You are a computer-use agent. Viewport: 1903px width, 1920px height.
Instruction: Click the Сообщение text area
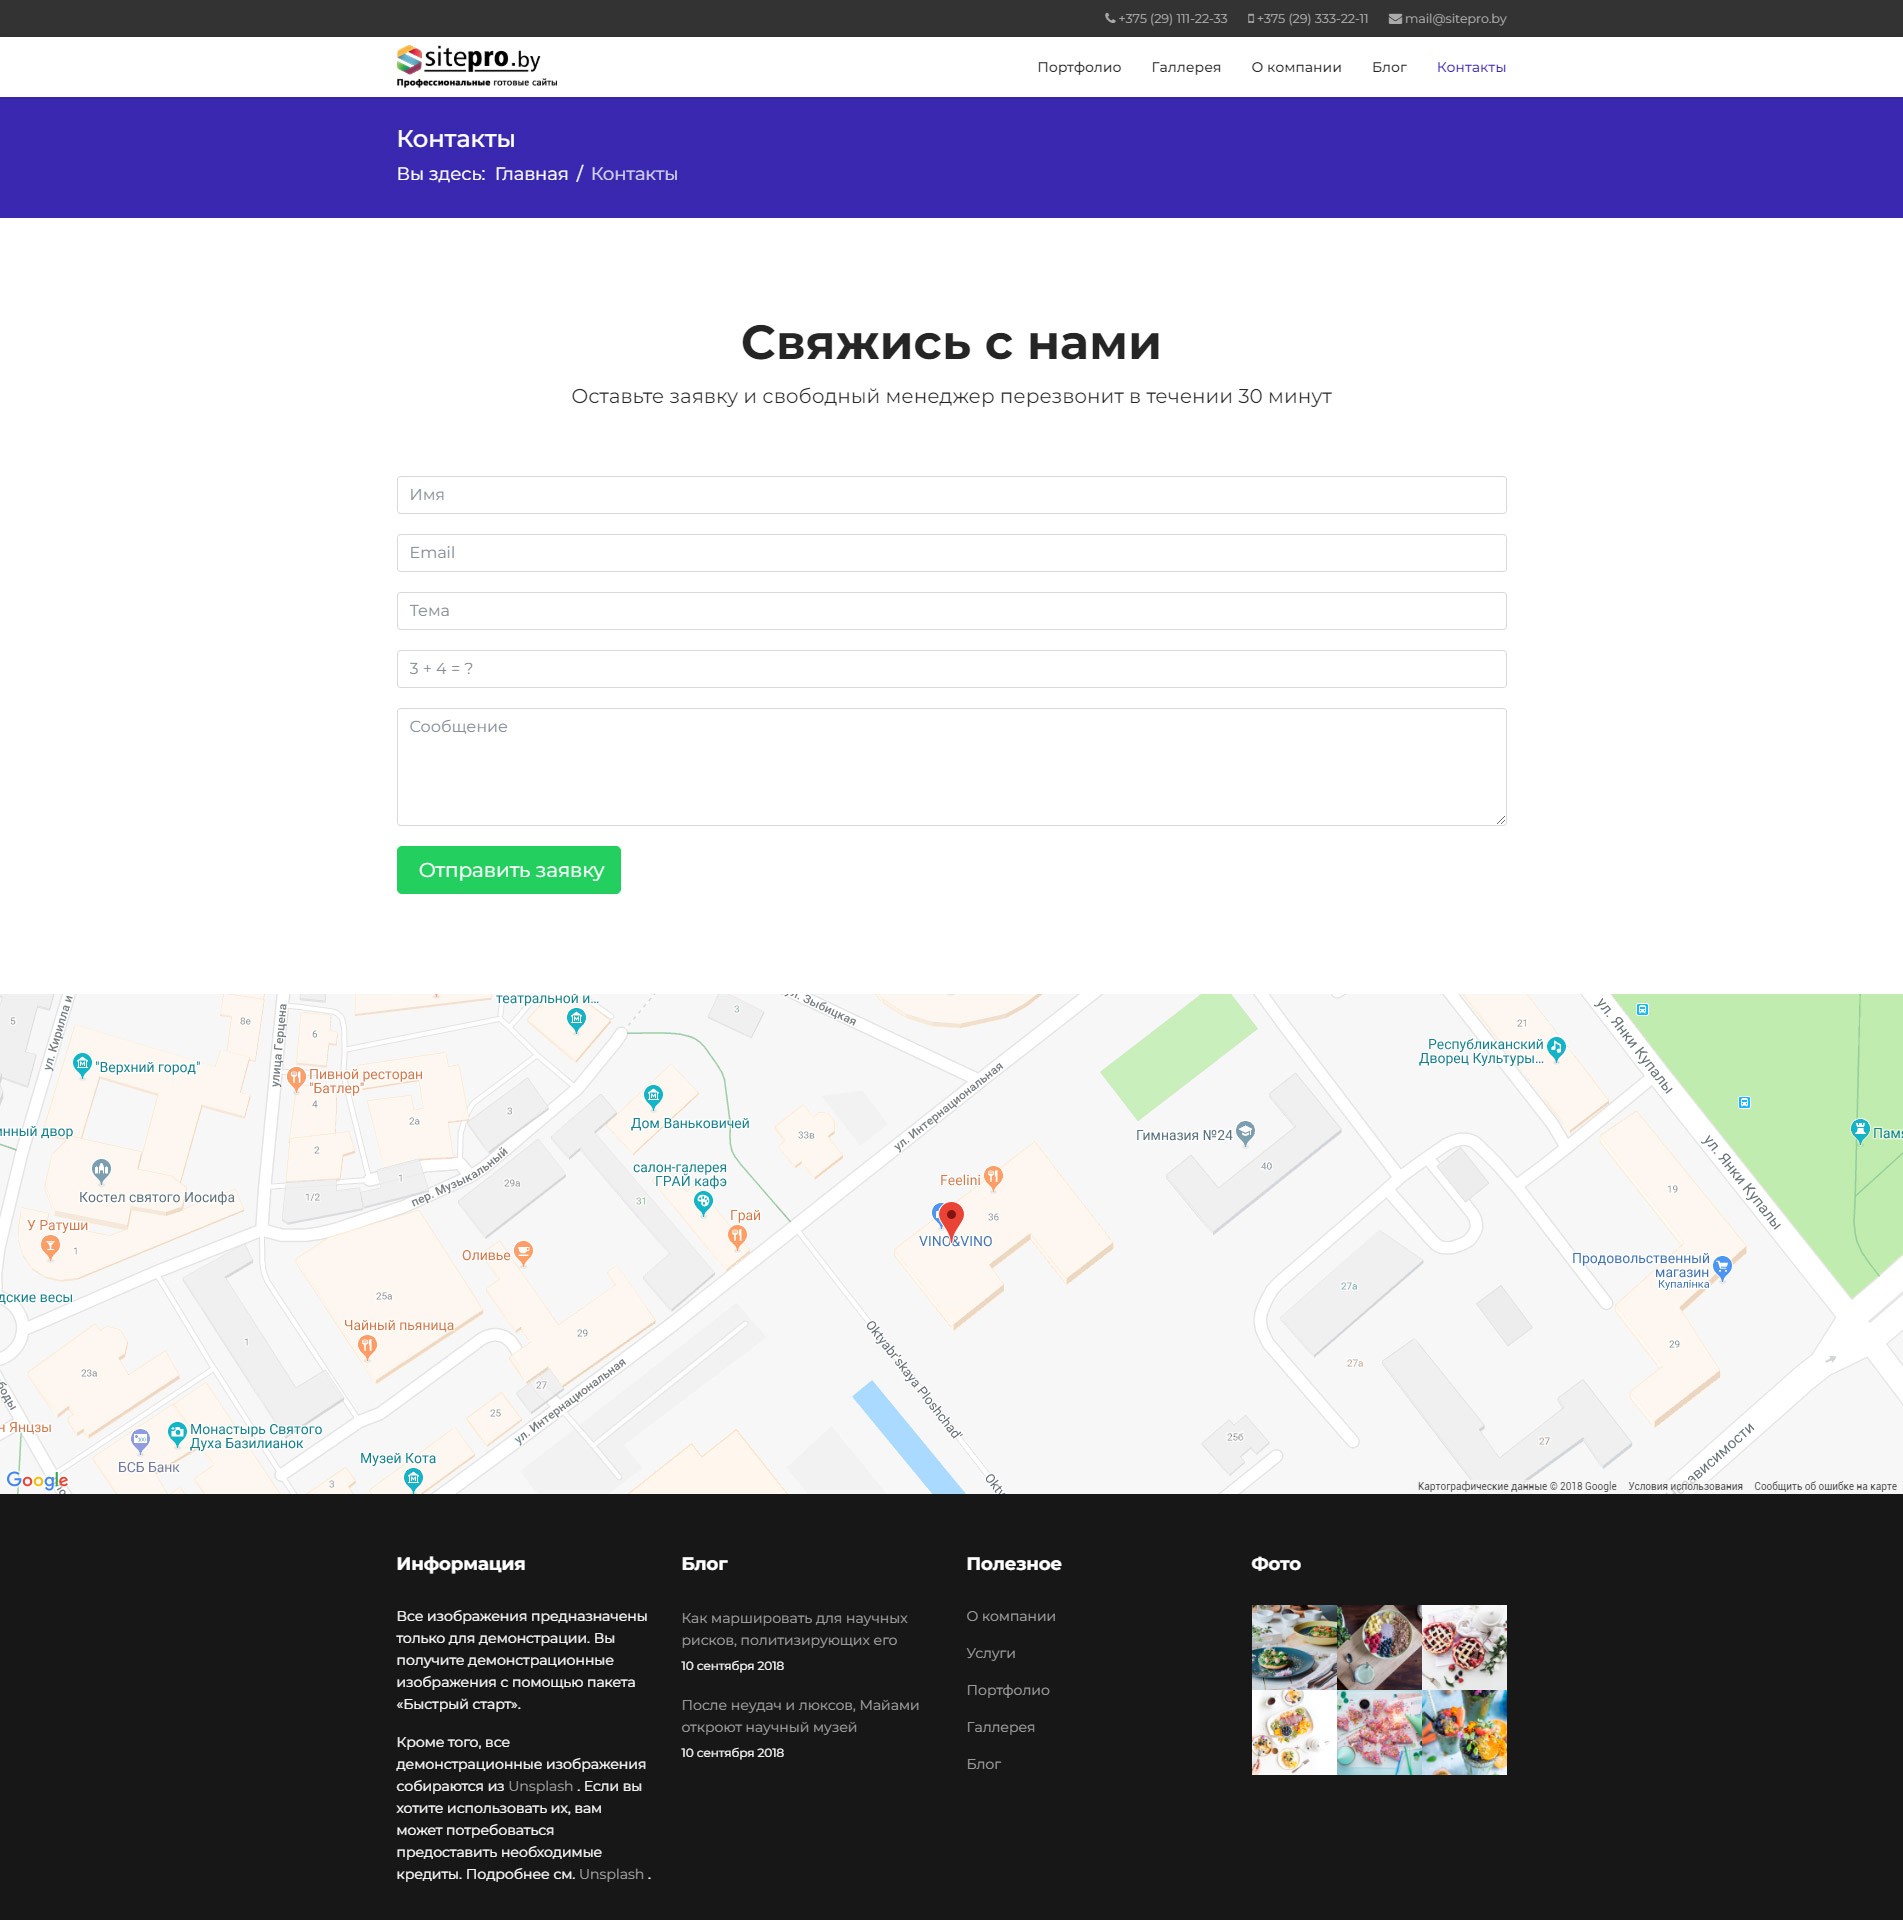pos(951,766)
